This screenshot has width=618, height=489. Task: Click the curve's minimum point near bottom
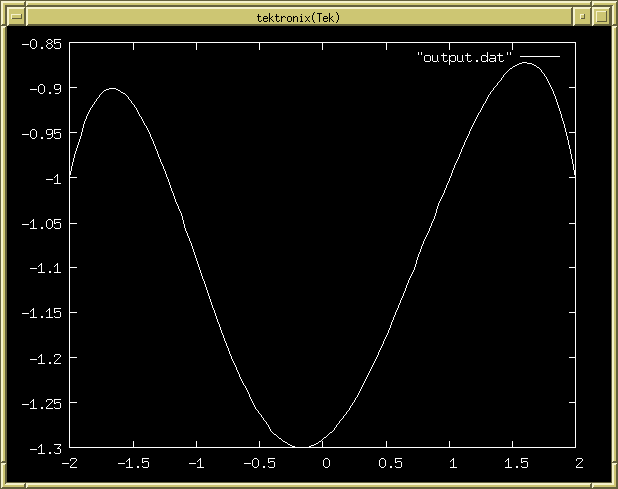[x=300, y=447]
